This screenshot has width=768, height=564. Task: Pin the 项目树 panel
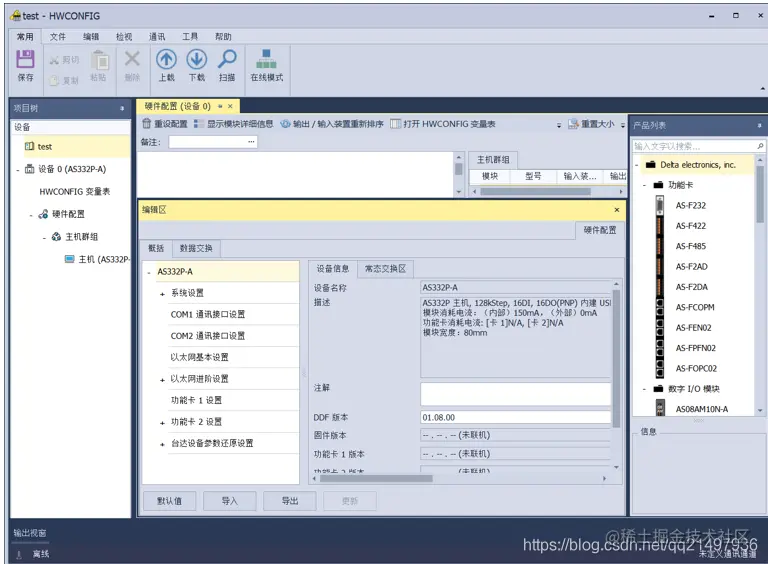point(122,109)
